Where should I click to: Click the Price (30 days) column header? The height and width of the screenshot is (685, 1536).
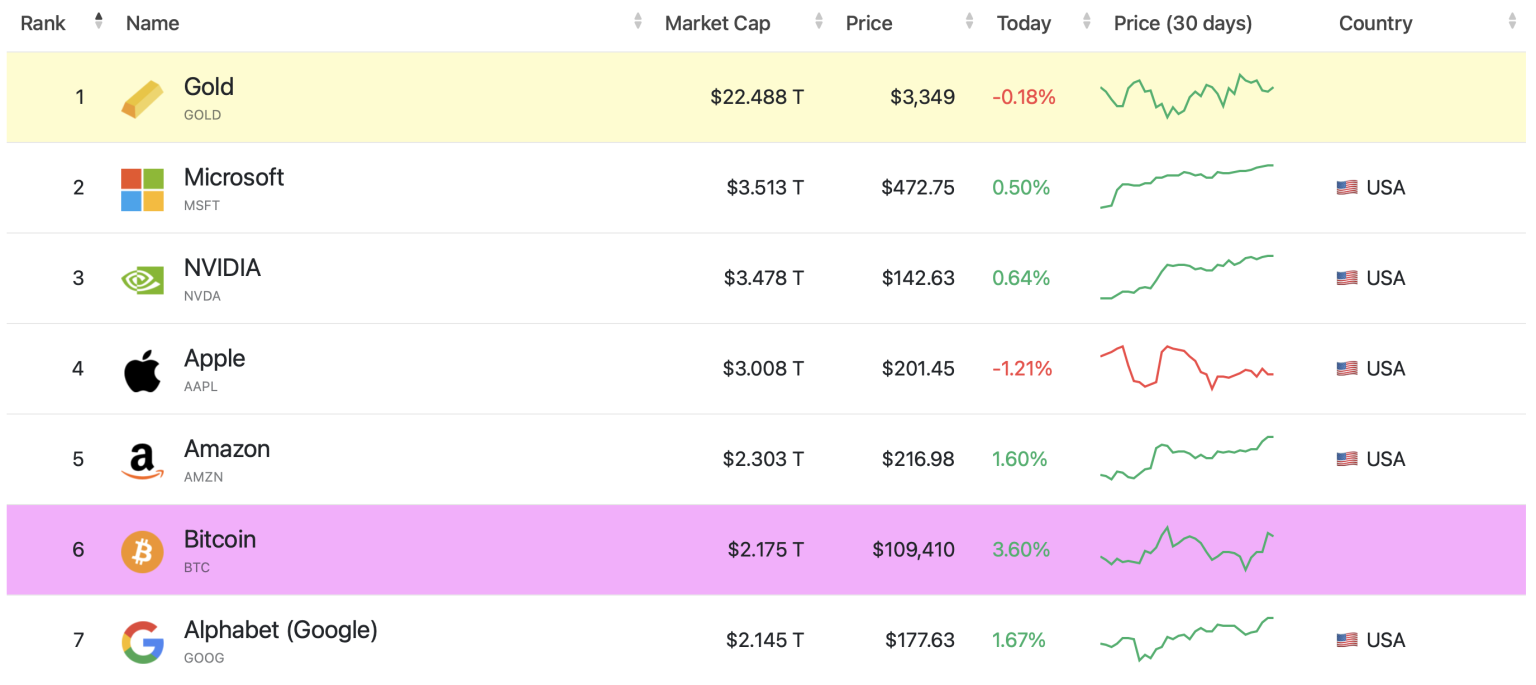coord(1183,23)
